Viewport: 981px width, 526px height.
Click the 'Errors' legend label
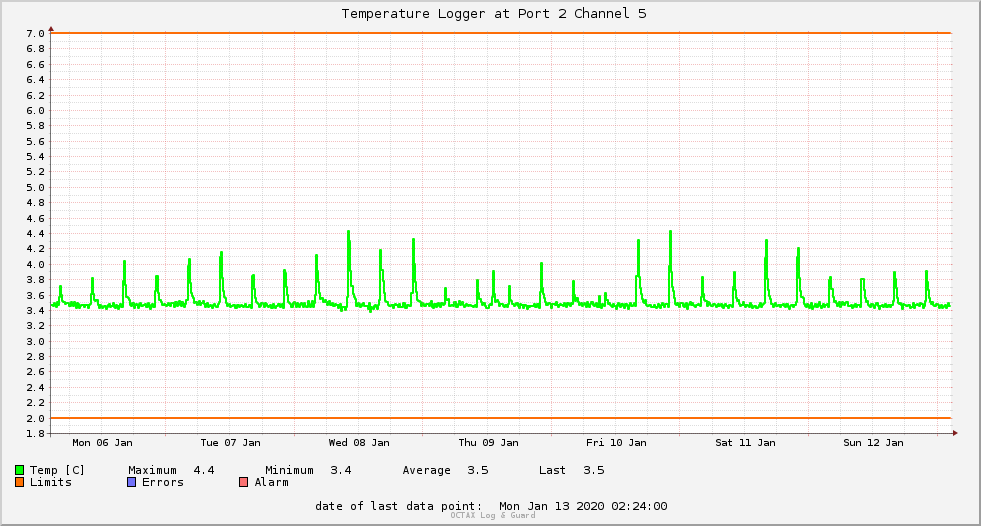click(x=163, y=482)
